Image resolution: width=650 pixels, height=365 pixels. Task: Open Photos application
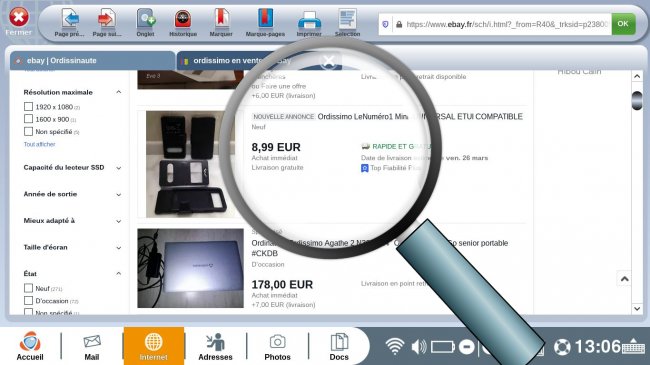pyautogui.click(x=277, y=346)
